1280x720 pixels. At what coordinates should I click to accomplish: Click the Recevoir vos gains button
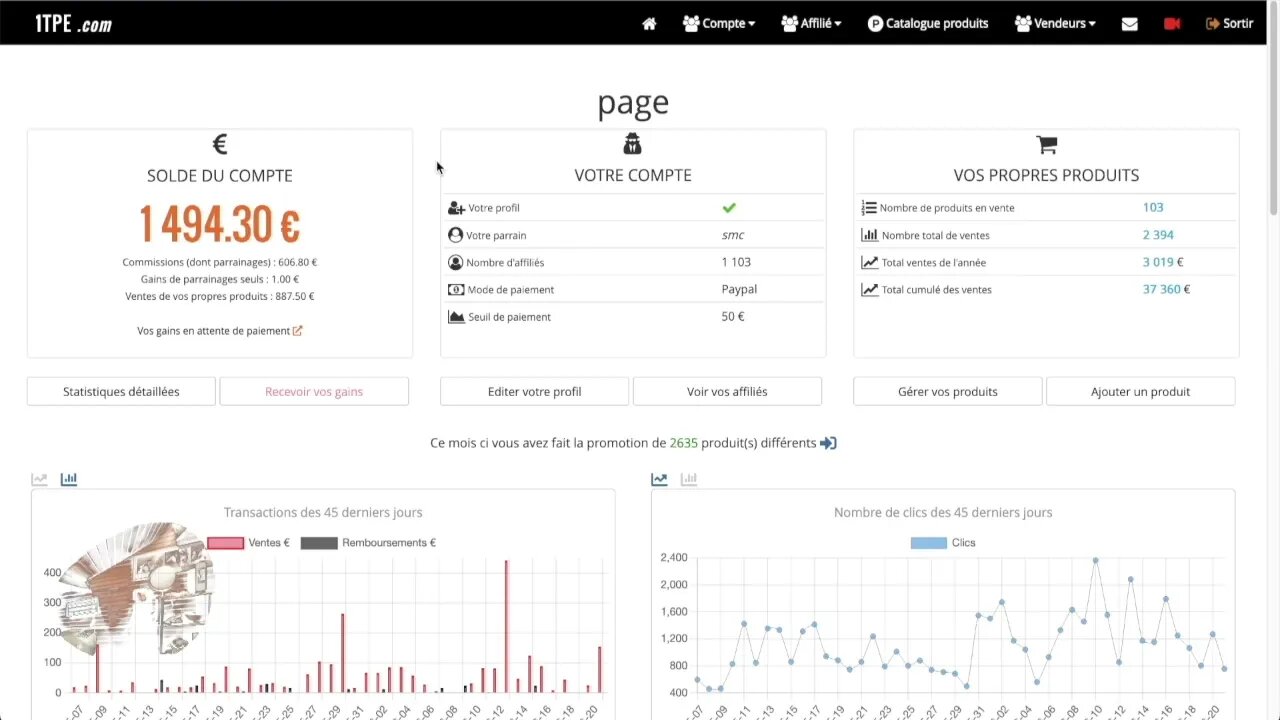(314, 391)
